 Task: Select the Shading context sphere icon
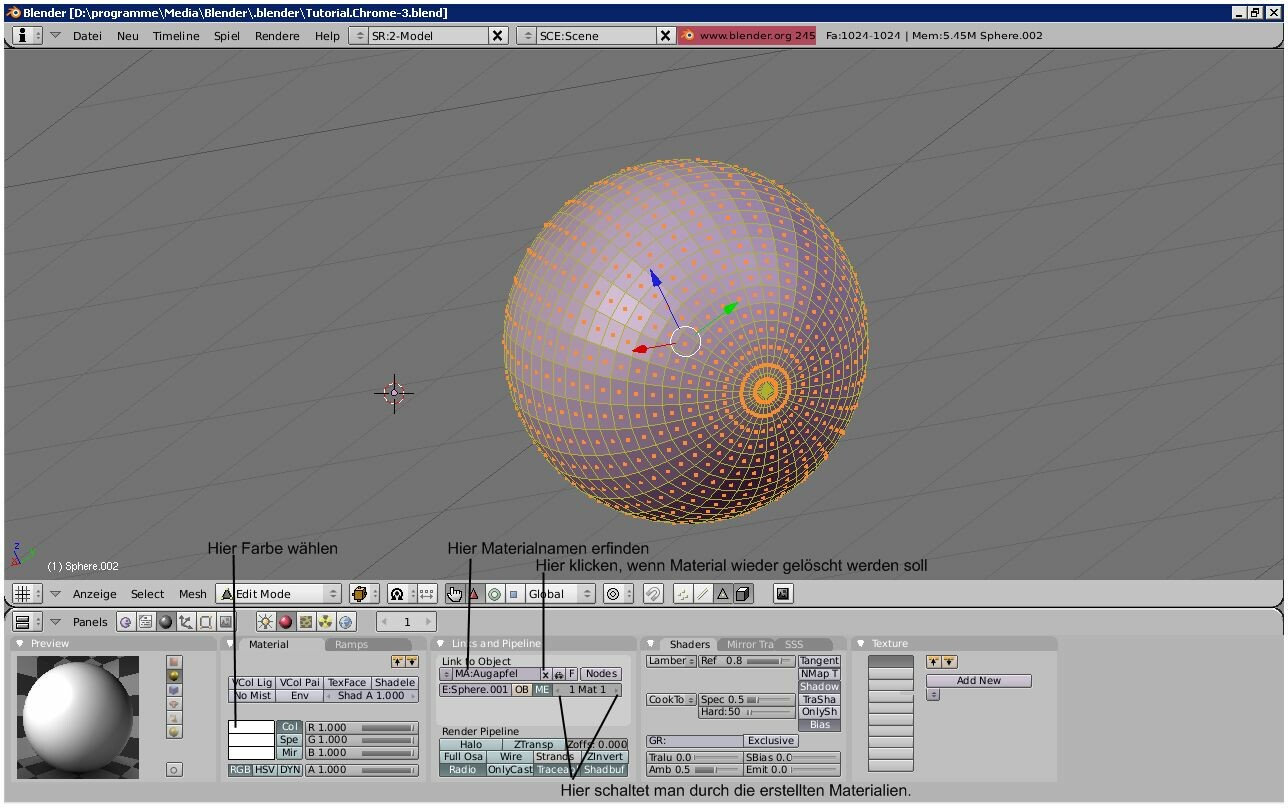165,622
